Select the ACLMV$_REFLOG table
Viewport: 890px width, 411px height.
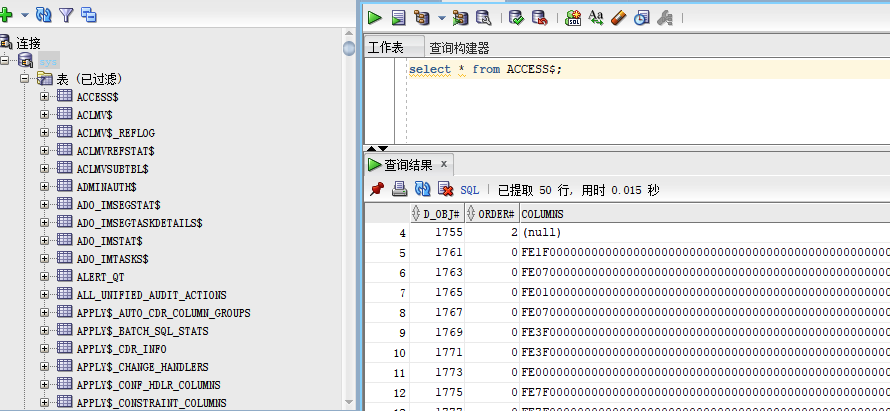tap(116, 133)
